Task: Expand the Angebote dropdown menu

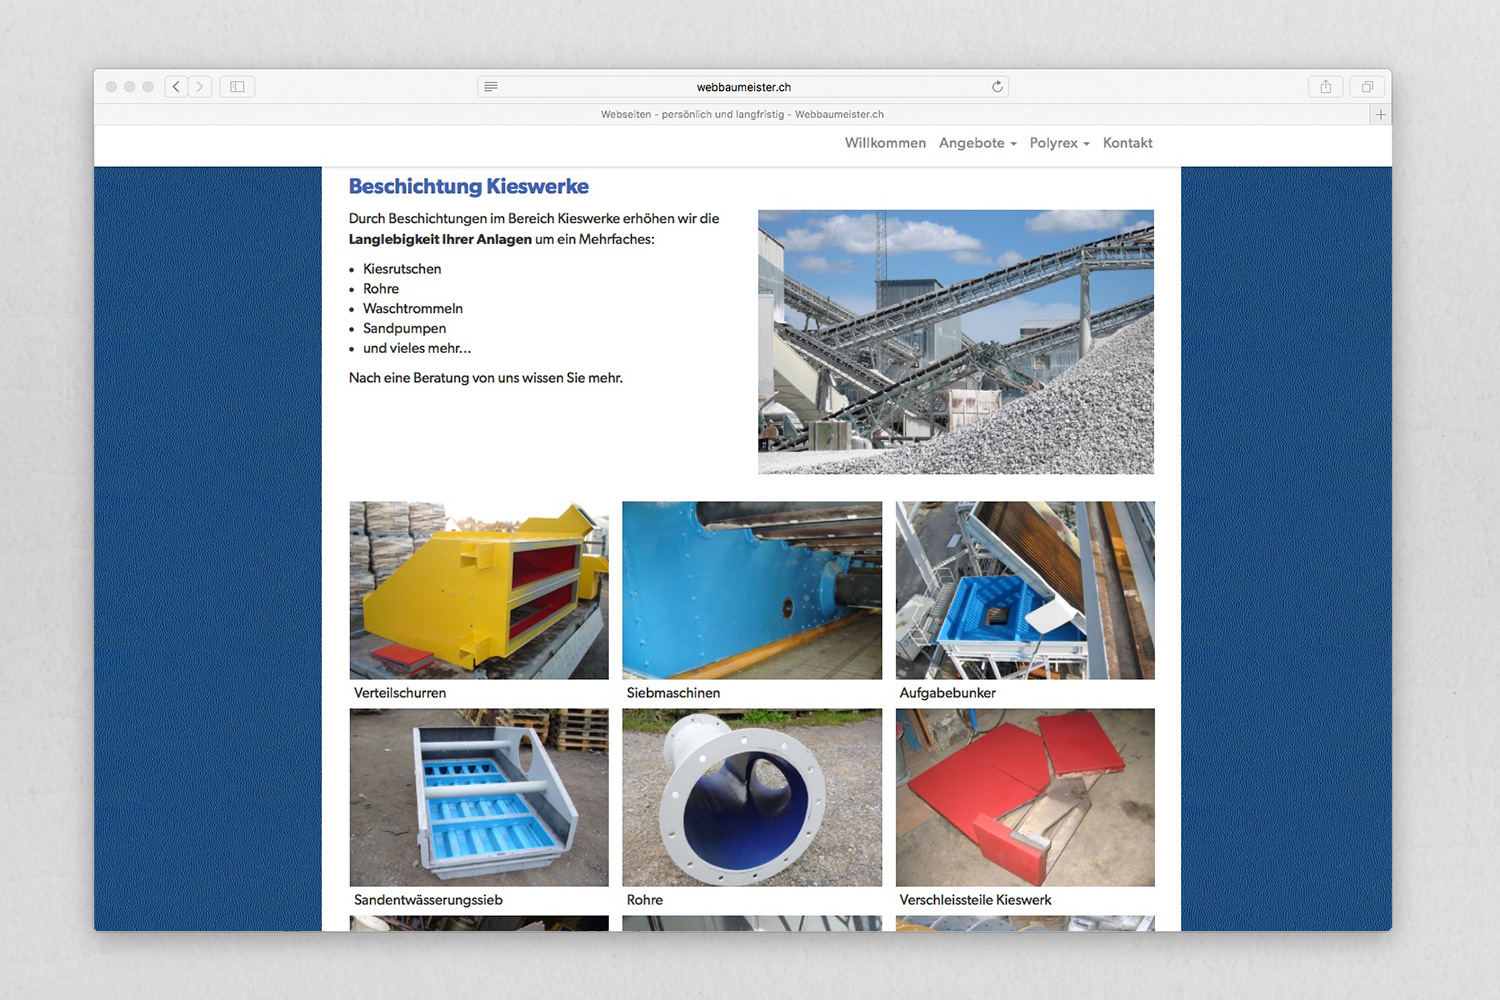Action: (977, 143)
